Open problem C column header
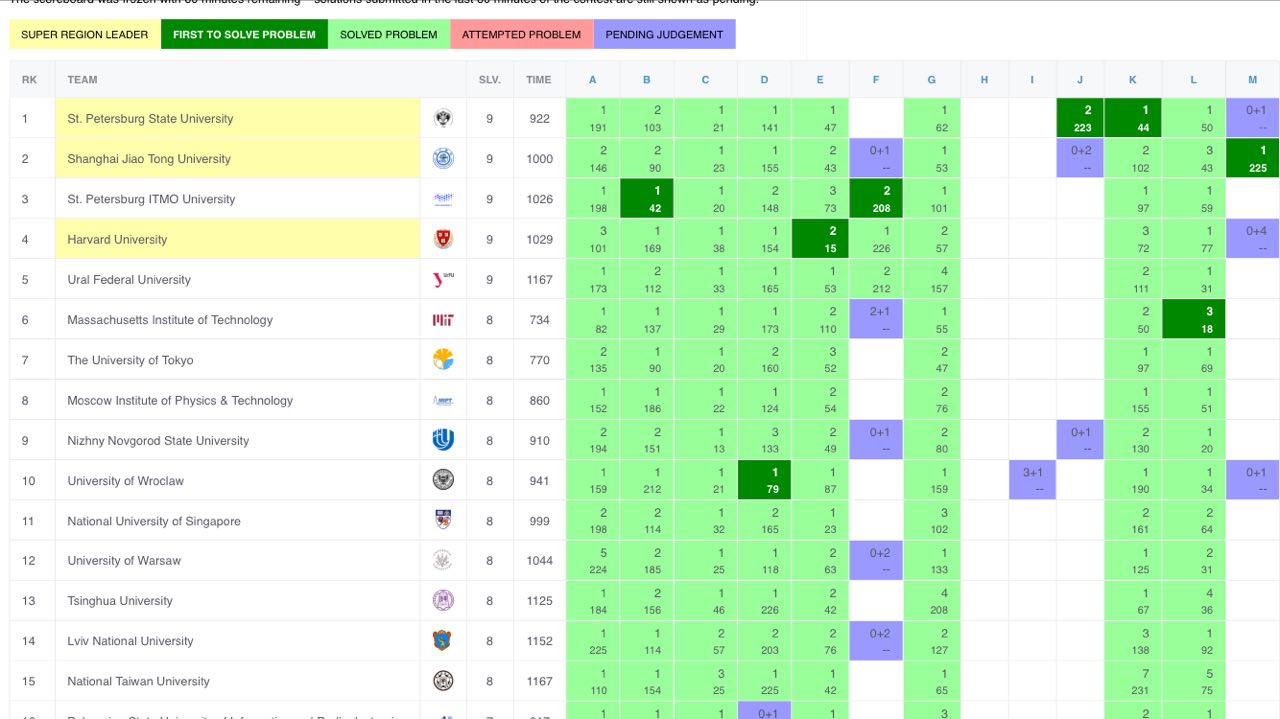This screenshot has width=1280, height=719. pyautogui.click(x=705, y=80)
